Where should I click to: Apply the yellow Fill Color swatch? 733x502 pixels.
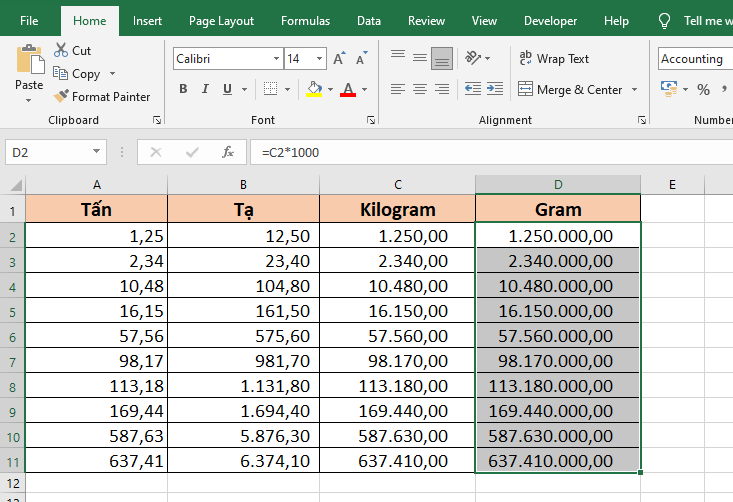(x=314, y=89)
